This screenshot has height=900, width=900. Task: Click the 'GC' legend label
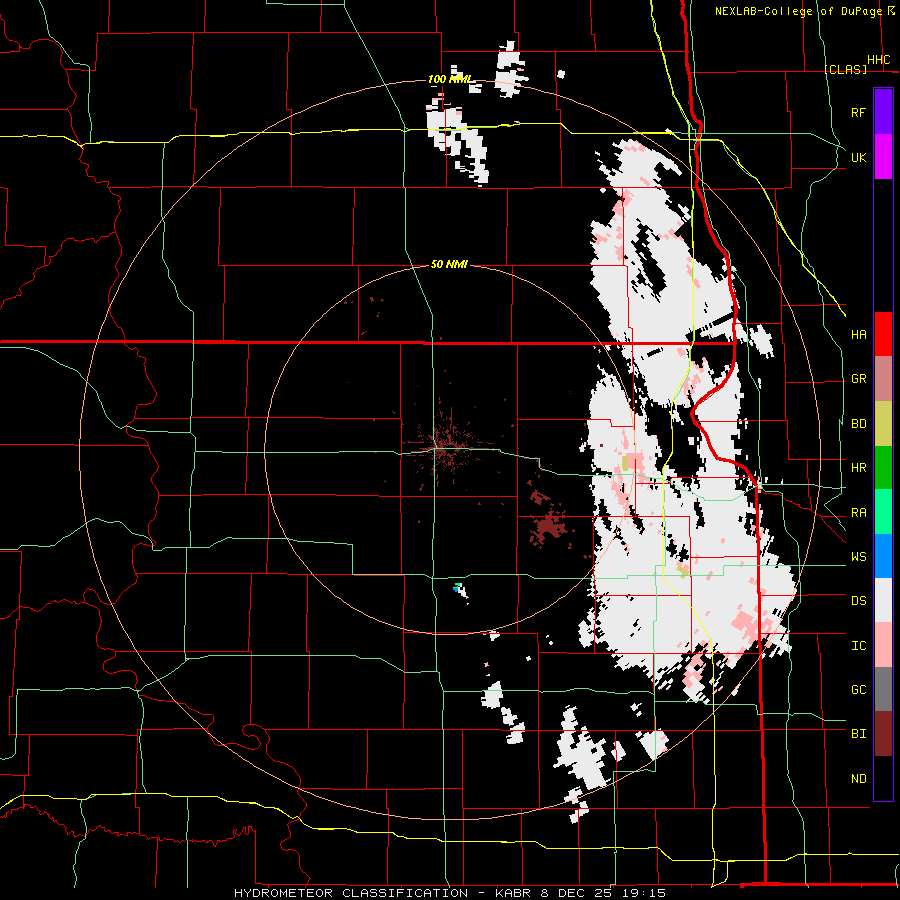[858, 690]
